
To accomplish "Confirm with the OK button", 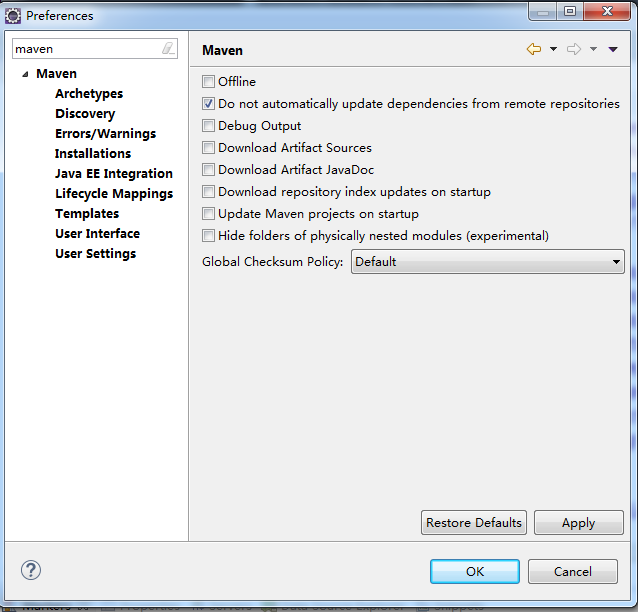I will 475,571.
